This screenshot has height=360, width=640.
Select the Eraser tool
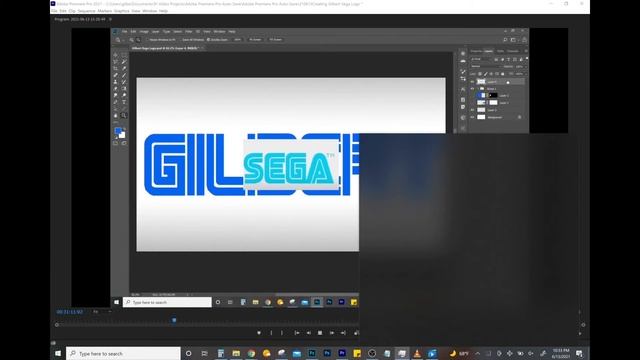pos(115,89)
